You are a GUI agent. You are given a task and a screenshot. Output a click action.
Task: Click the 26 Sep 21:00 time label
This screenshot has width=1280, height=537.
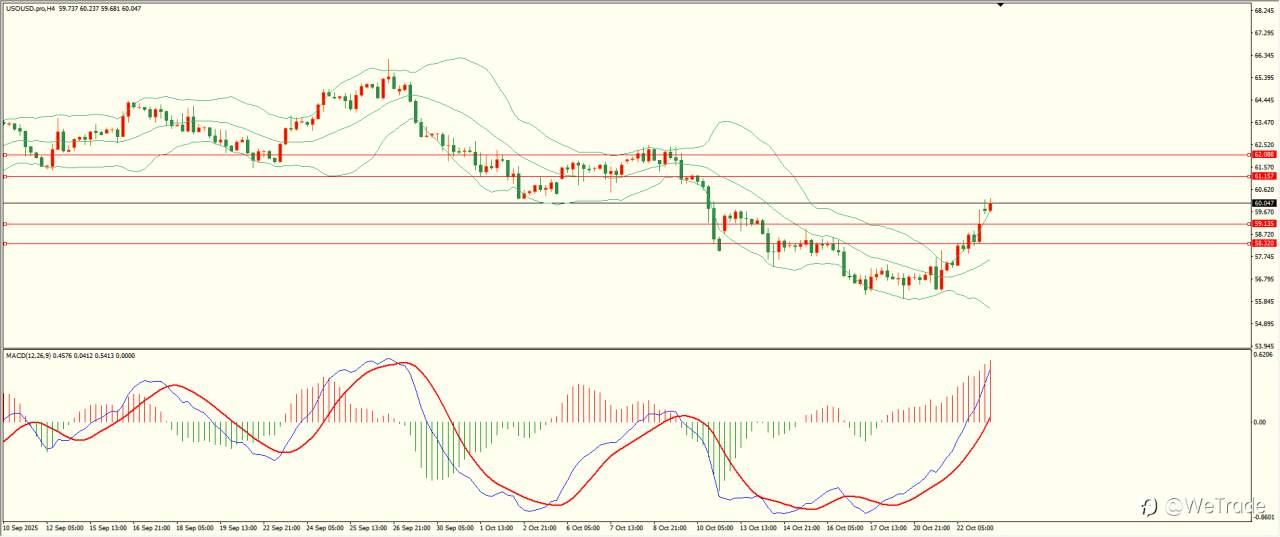coord(413,526)
